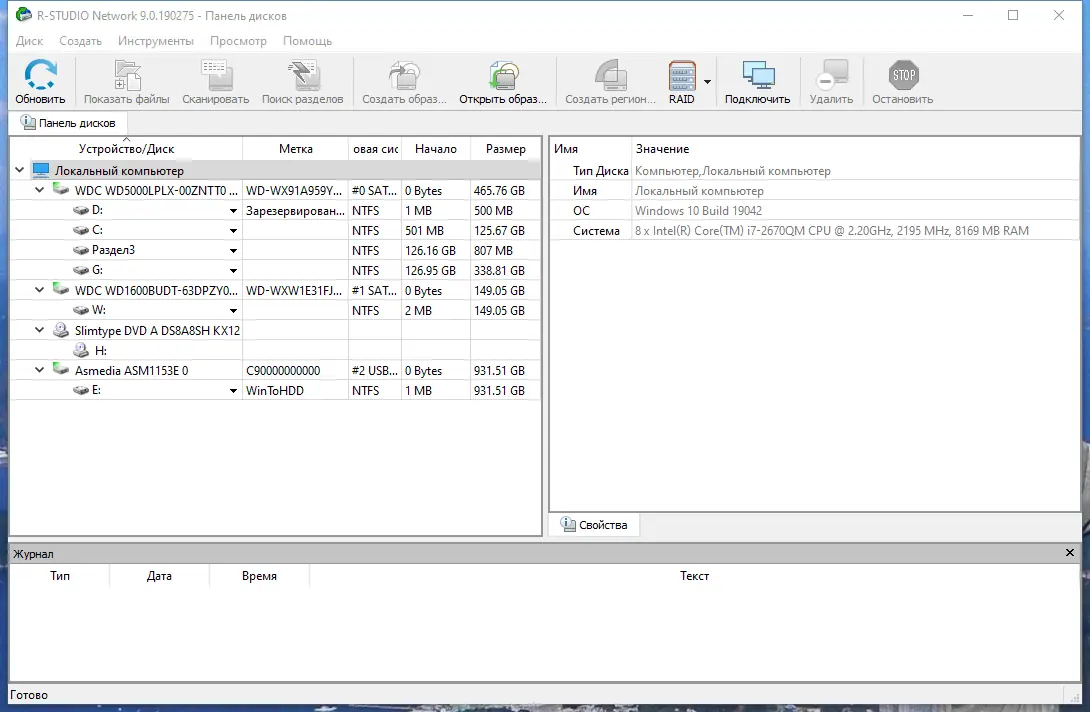Open the Инструменты menu
The height and width of the screenshot is (712, 1090).
coord(156,41)
